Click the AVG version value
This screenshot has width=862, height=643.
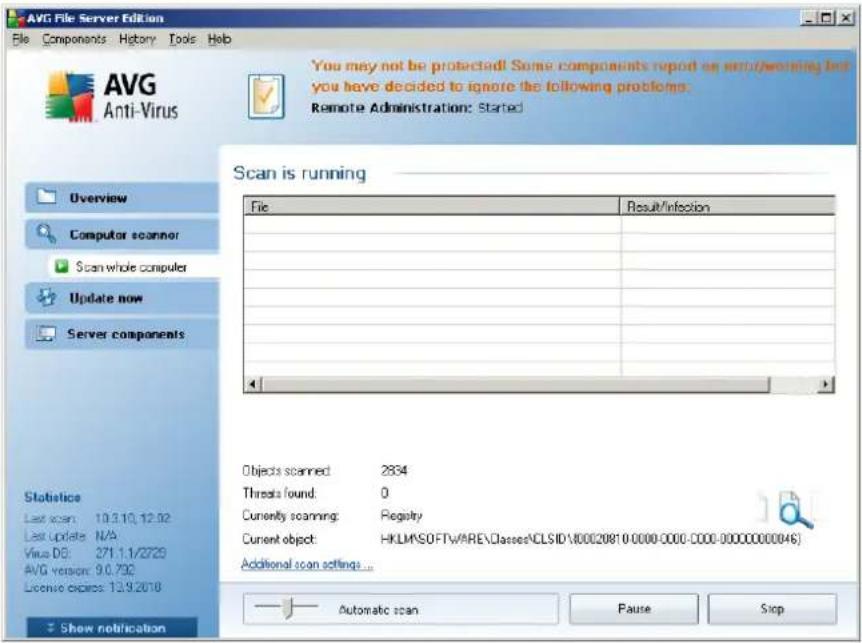point(115,570)
